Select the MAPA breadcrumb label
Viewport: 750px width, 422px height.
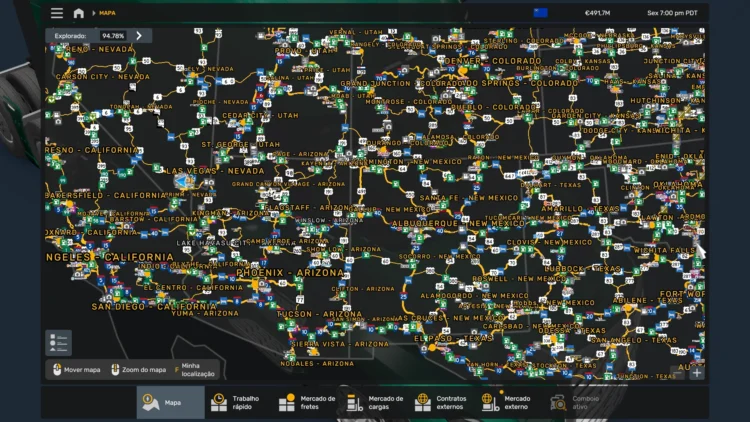tap(107, 13)
